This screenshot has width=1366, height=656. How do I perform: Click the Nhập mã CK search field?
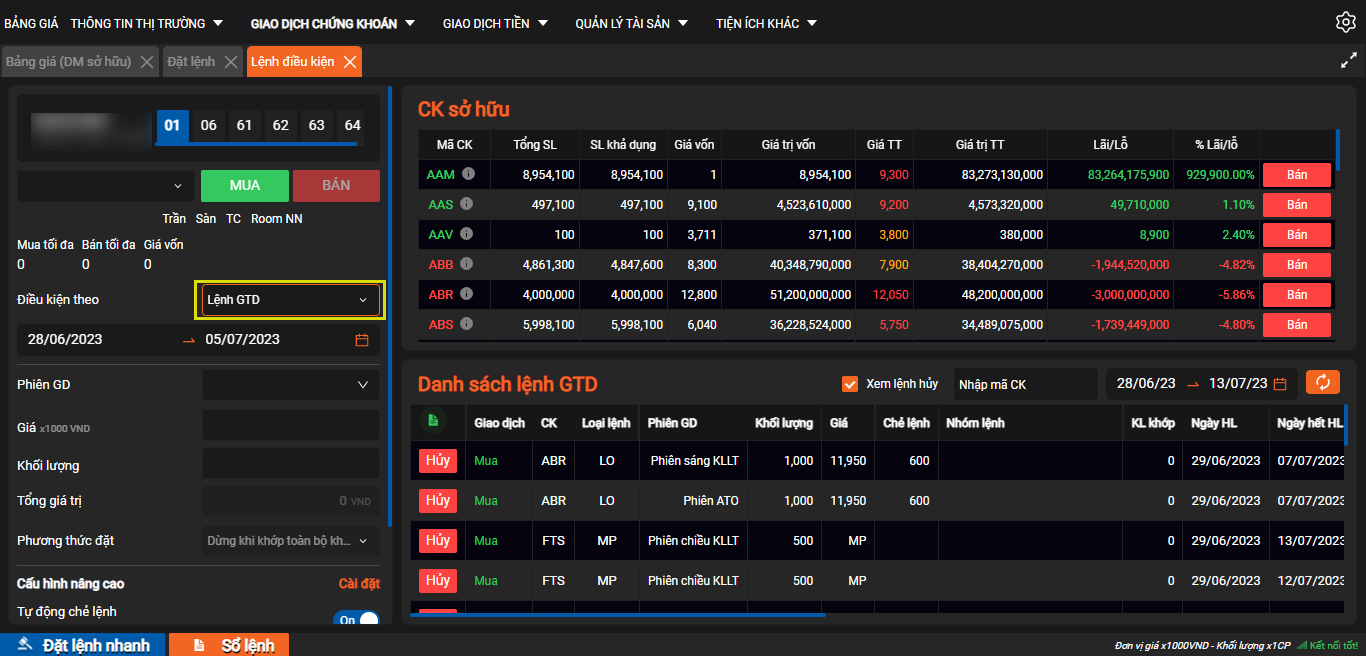pyautogui.click(x=1025, y=384)
